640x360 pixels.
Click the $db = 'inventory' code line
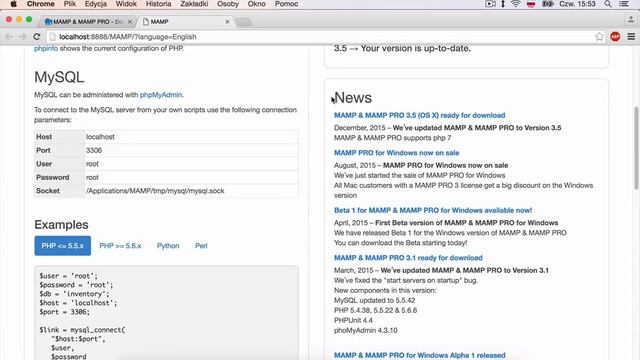coord(74,294)
